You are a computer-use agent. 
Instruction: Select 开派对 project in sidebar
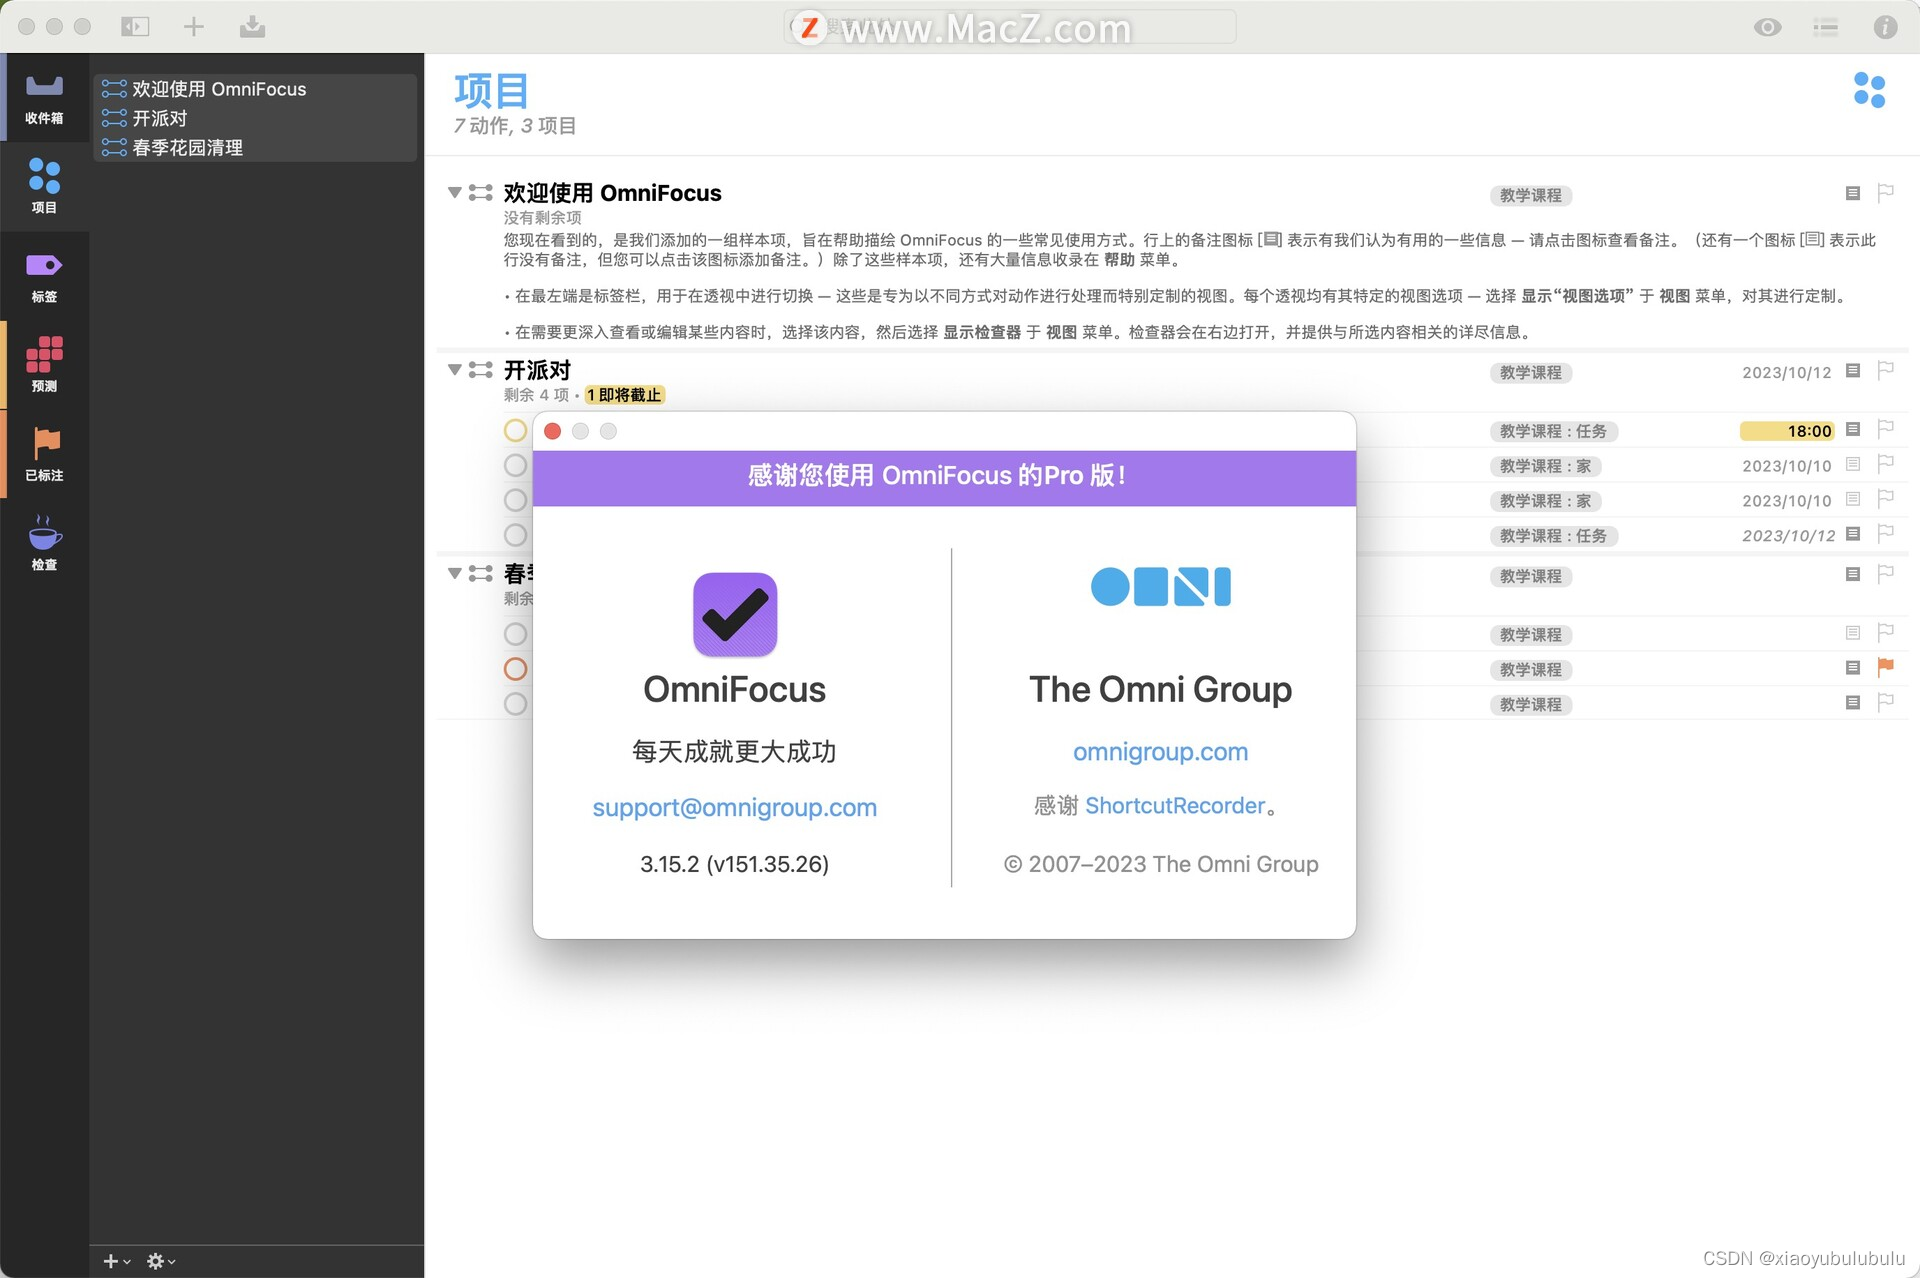point(256,118)
